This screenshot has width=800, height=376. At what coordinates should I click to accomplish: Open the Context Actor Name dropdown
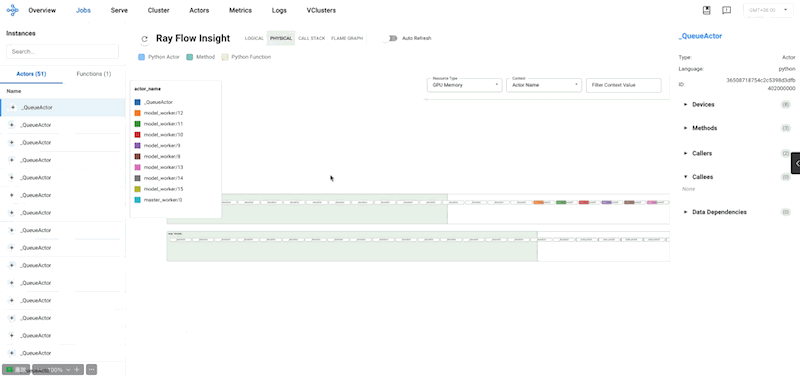tap(544, 85)
